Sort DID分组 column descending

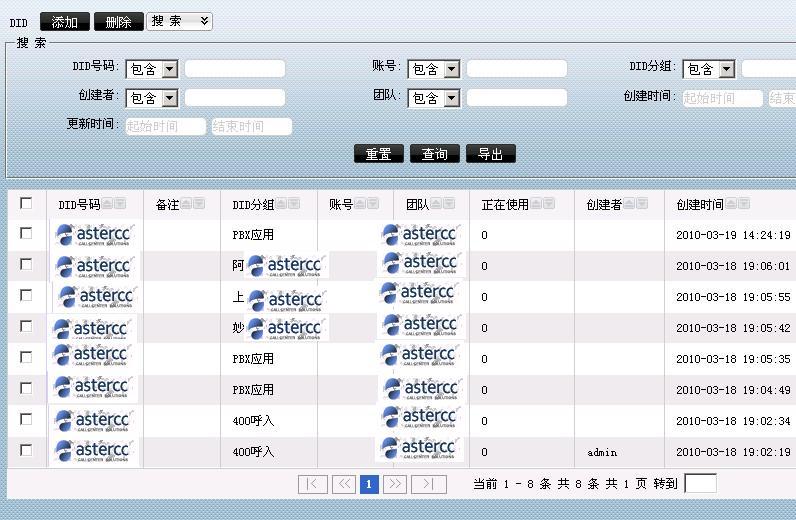coord(293,204)
